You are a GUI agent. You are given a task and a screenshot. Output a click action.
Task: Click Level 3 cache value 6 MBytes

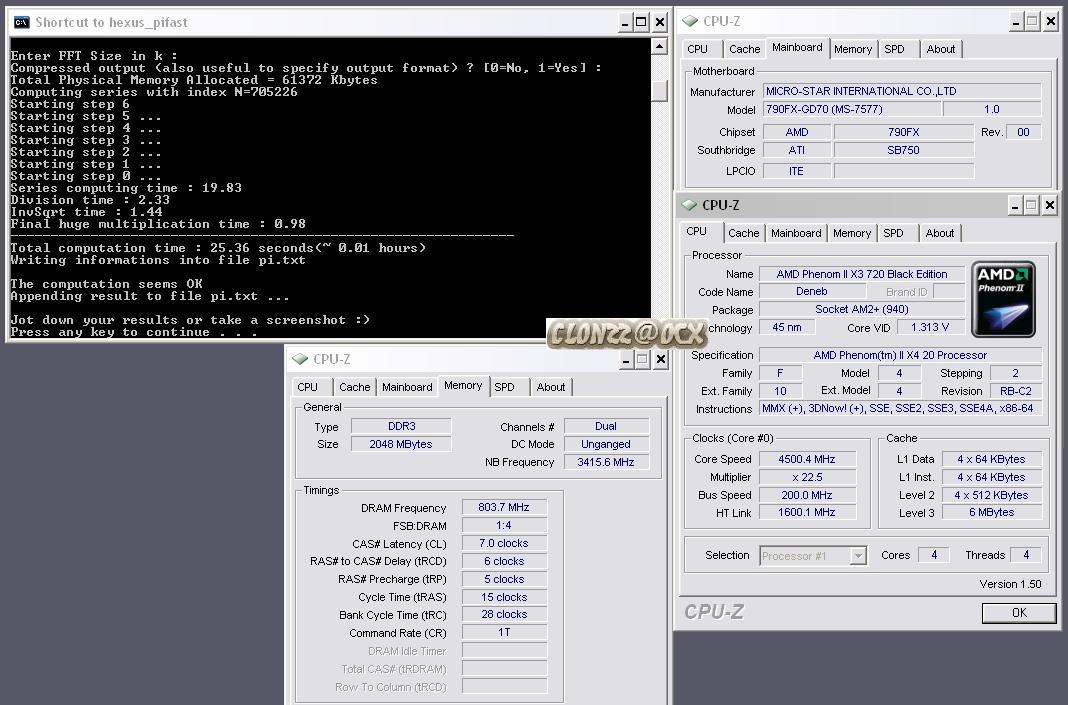(x=992, y=512)
